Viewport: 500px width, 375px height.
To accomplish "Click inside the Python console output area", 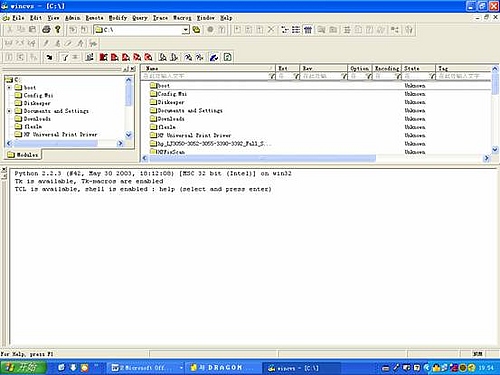I will pyautogui.click(x=253, y=257).
